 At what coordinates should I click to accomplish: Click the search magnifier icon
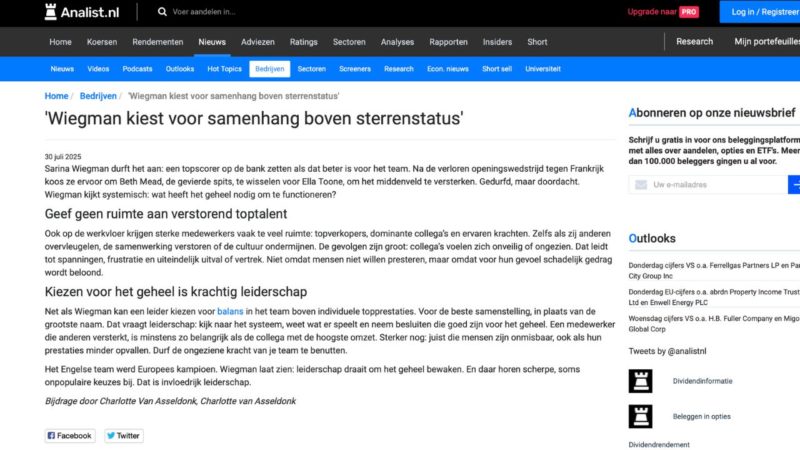[163, 12]
